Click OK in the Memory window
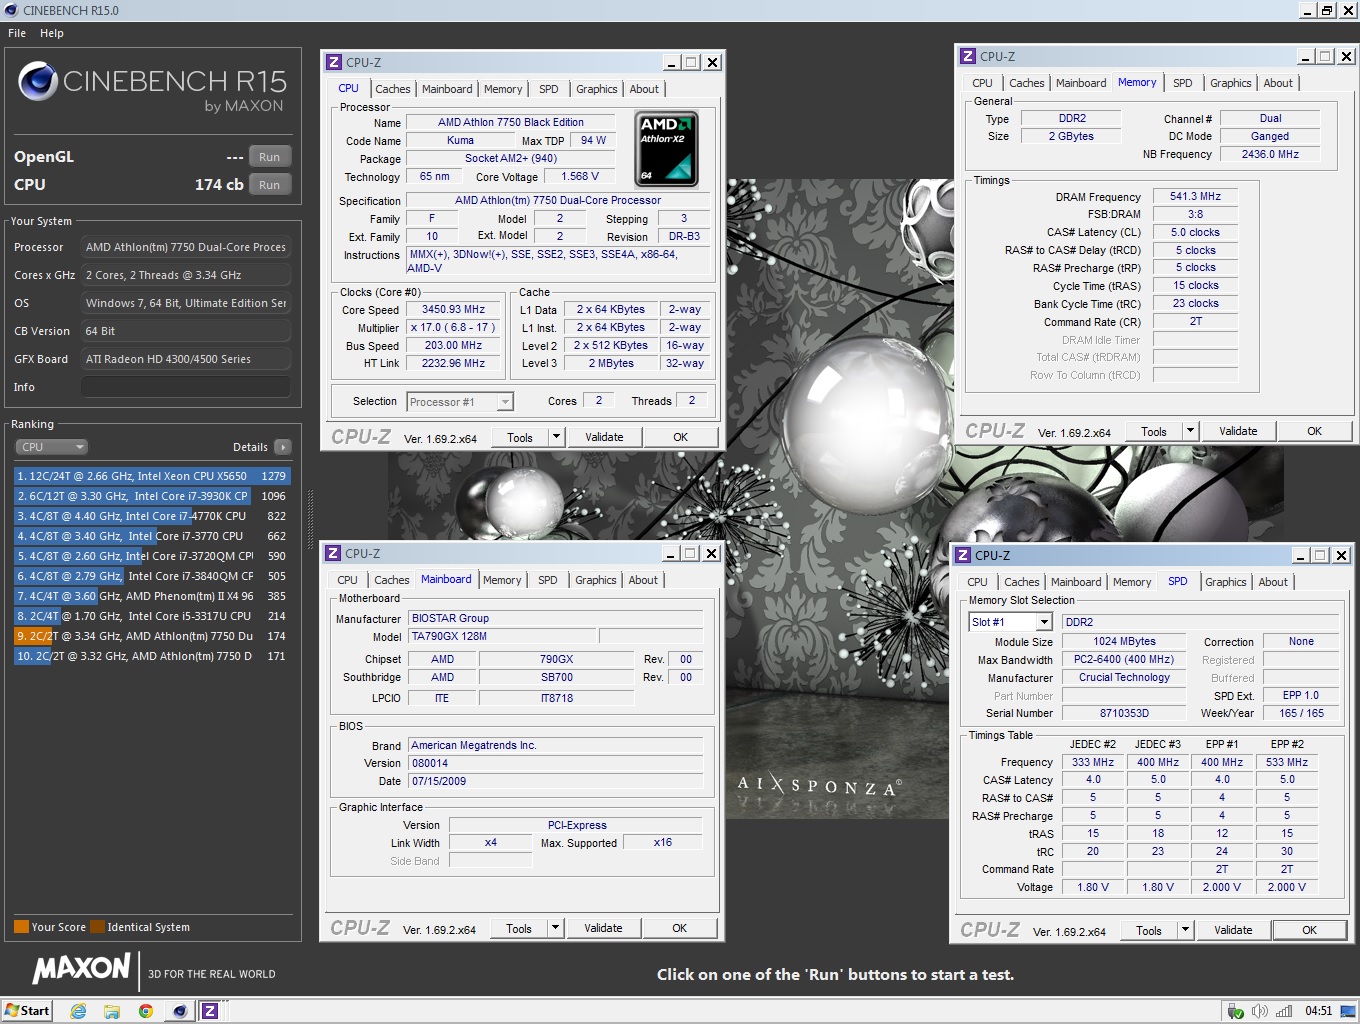Screen dimensions: 1360x1024 point(1314,431)
